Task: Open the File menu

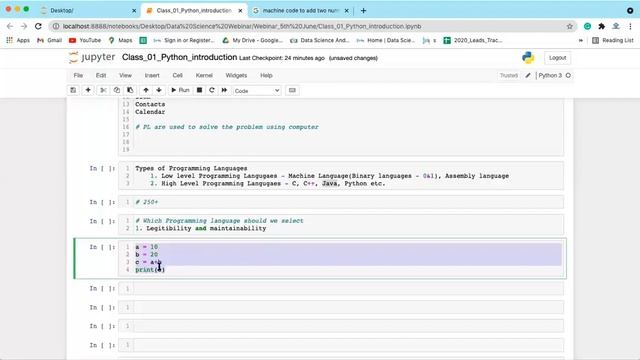Action: coord(78,76)
